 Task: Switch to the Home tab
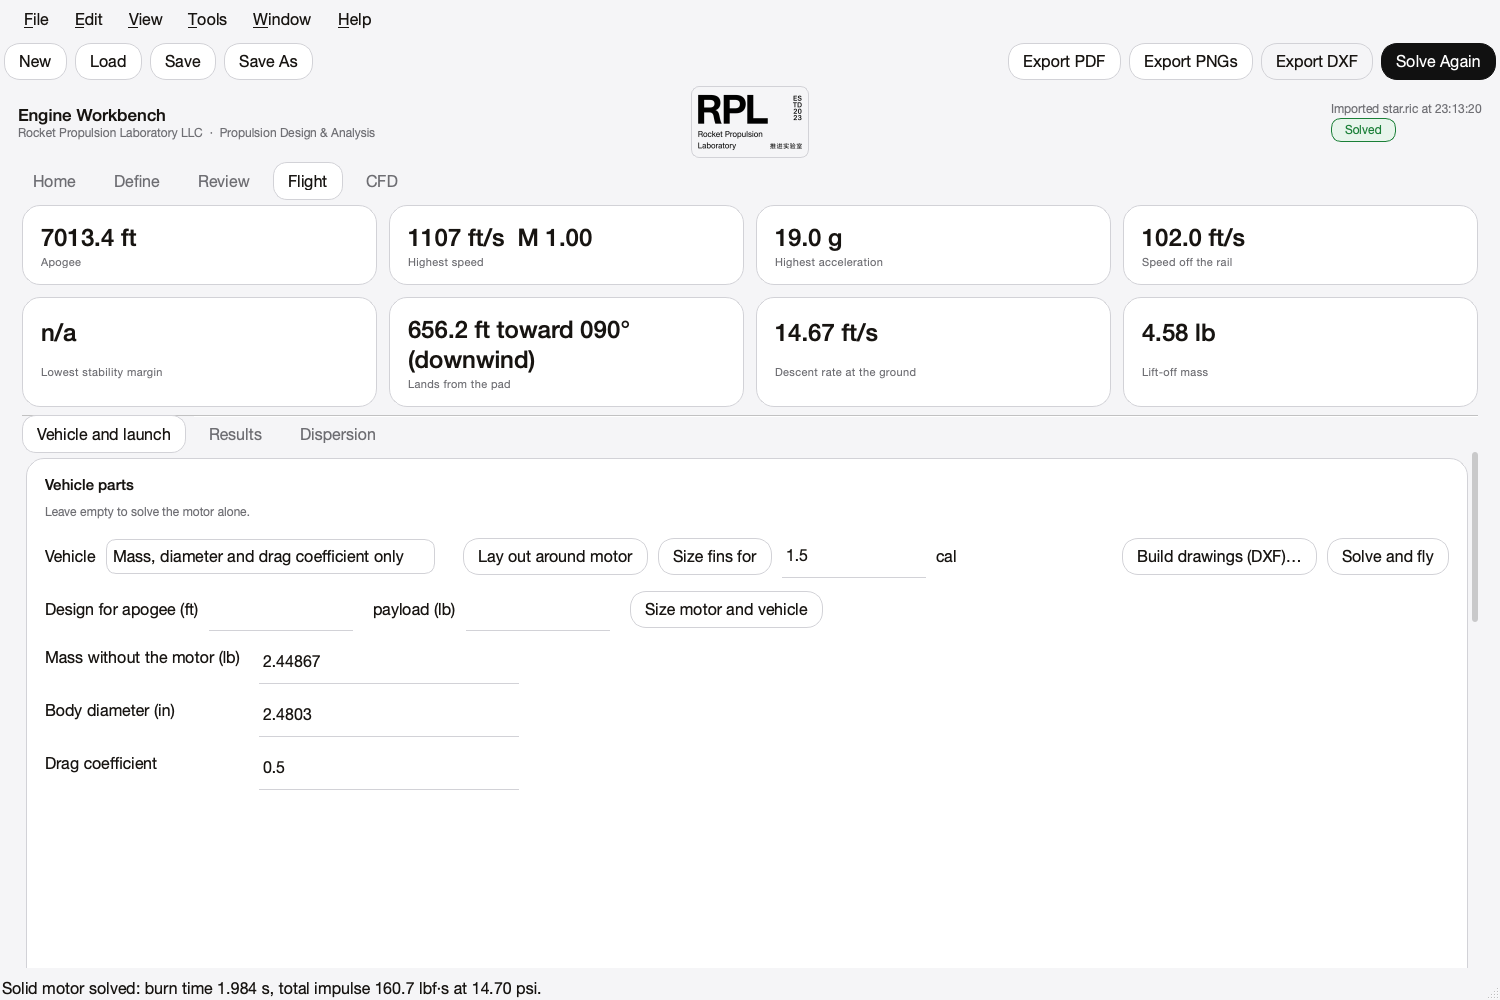pyautogui.click(x=54, y=181)
